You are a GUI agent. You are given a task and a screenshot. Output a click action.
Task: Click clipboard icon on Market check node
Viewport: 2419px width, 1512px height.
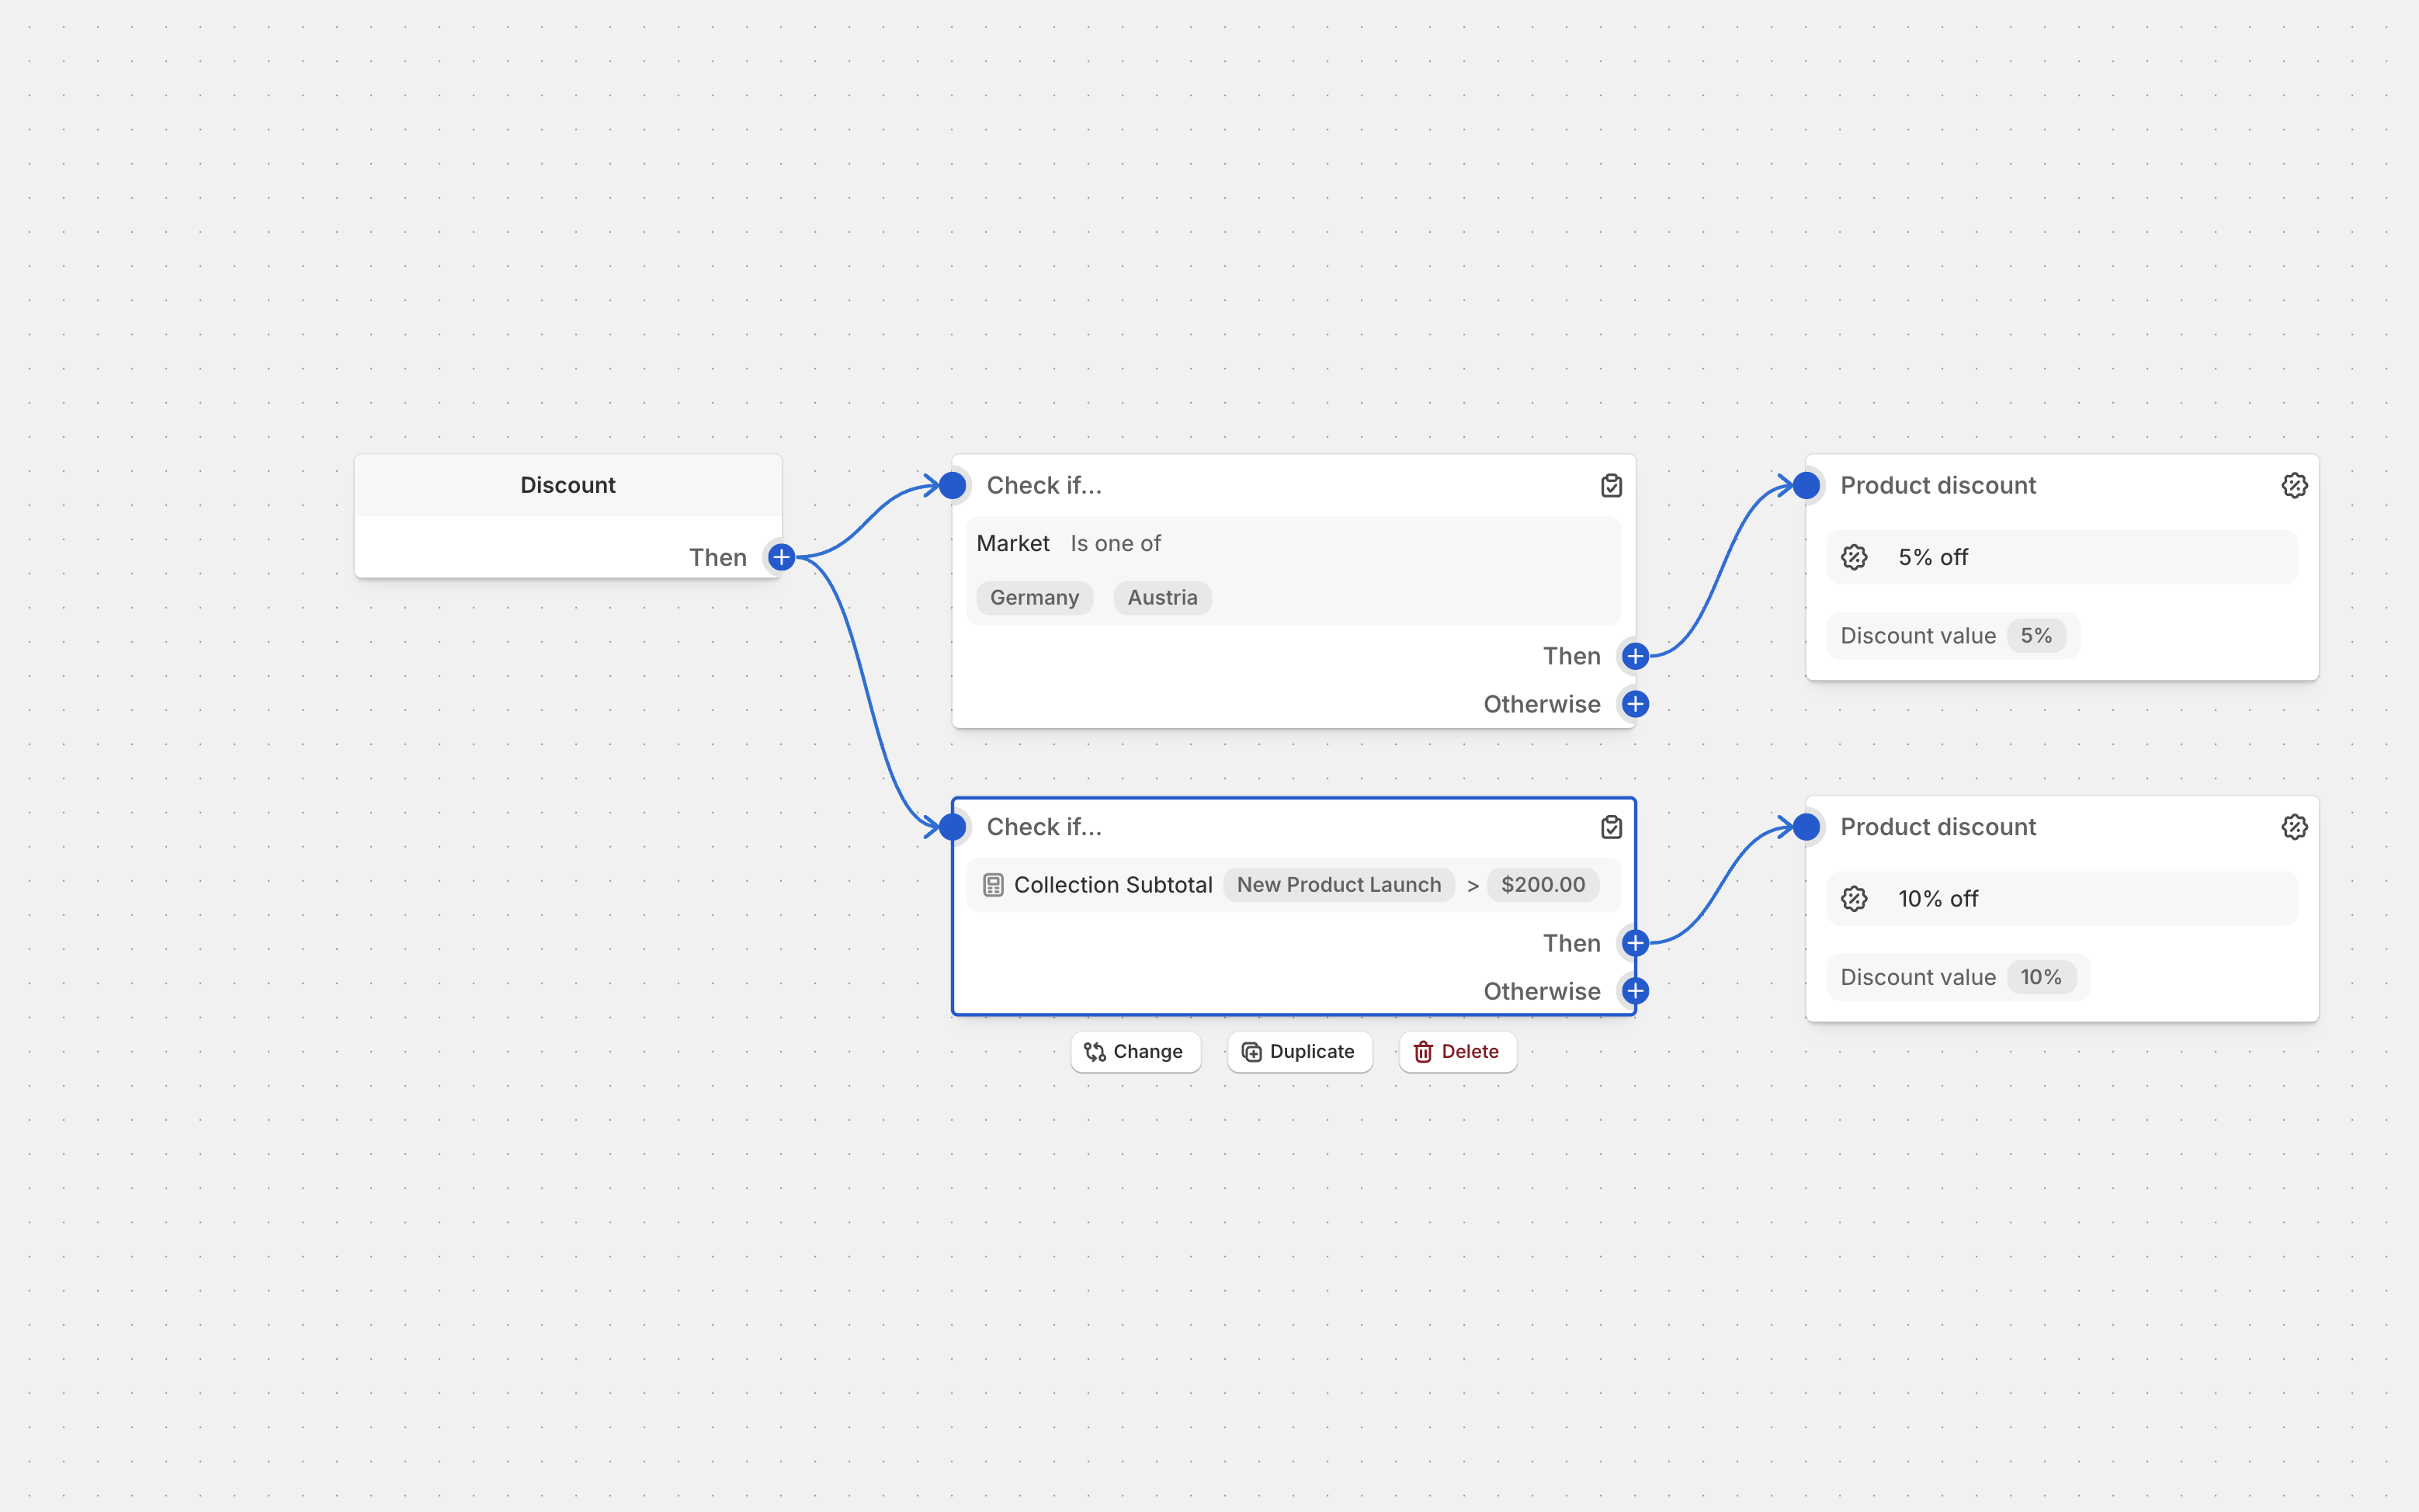1611,486
